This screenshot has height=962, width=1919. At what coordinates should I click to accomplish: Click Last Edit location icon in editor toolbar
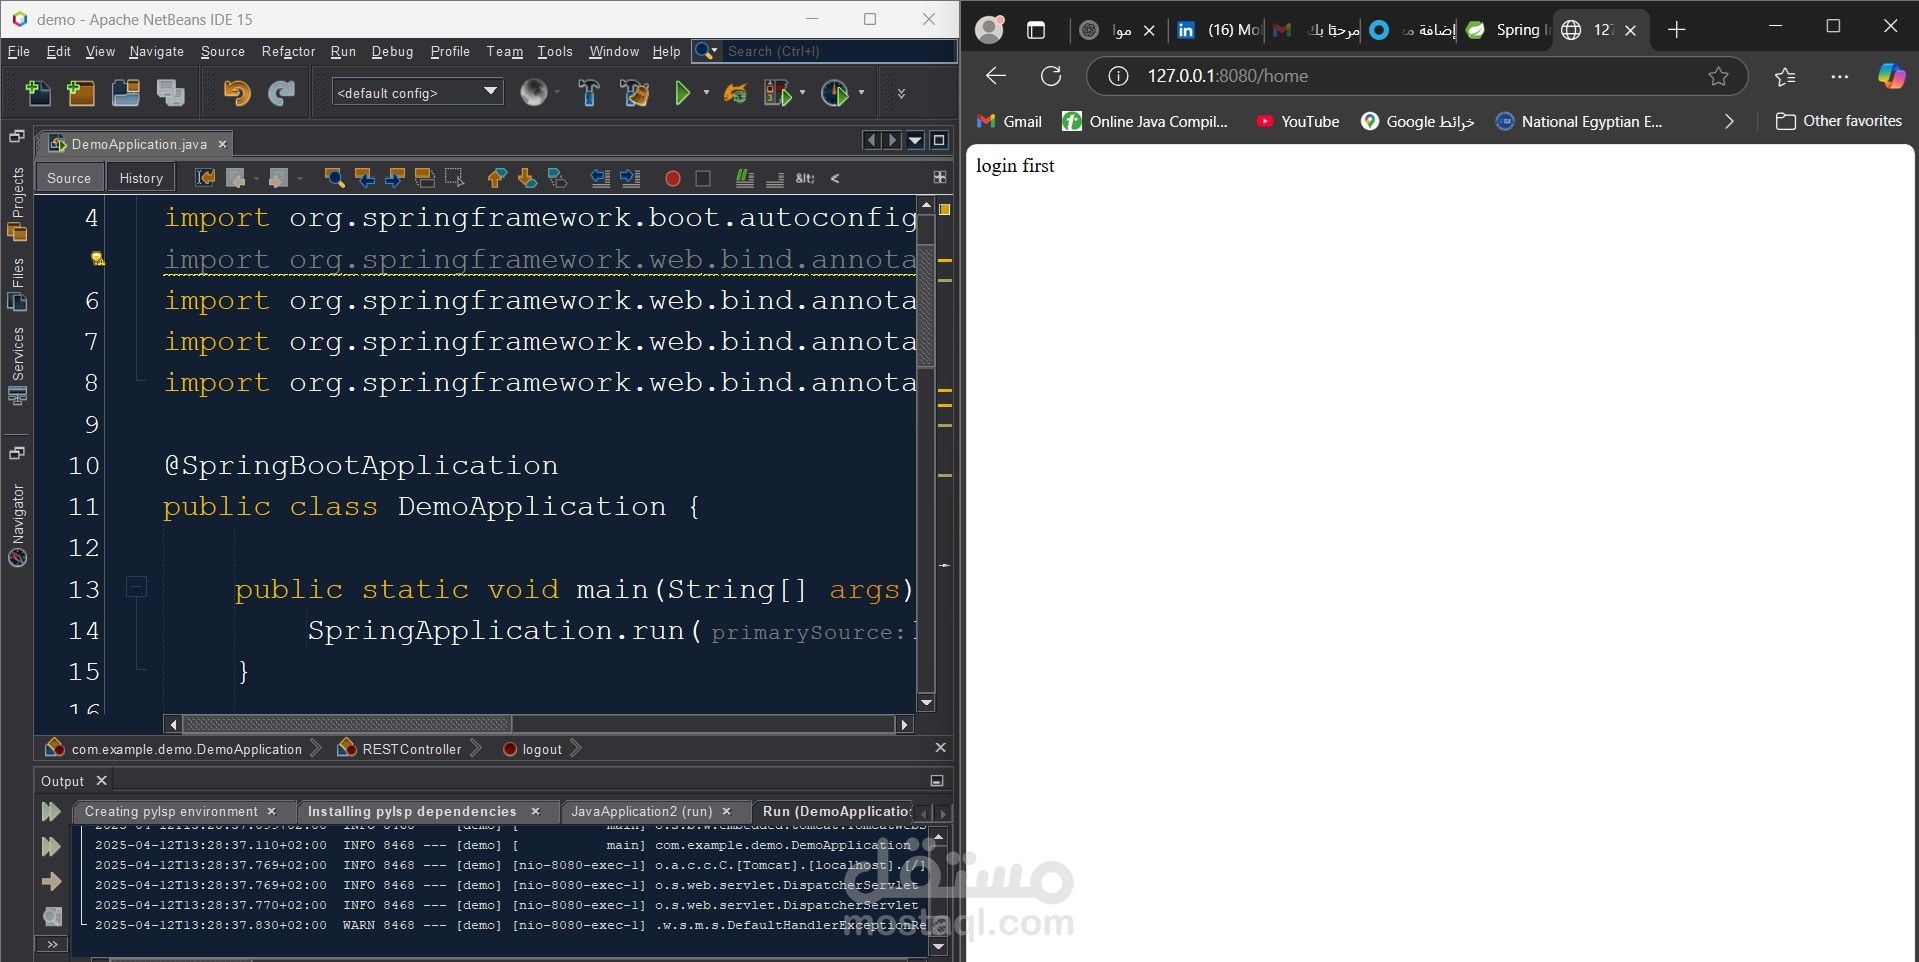point(205,178)
